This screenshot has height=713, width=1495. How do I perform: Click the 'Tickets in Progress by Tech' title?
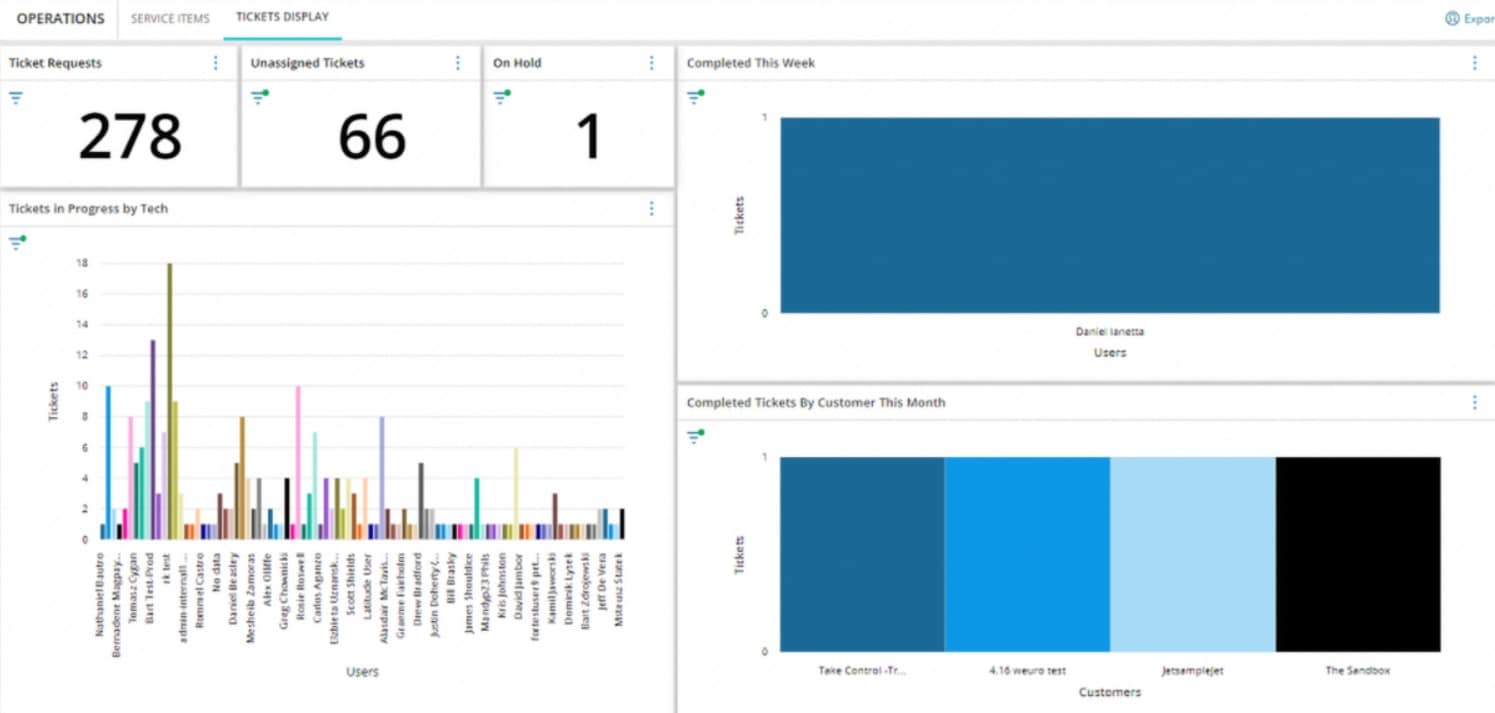coord(88,209)
